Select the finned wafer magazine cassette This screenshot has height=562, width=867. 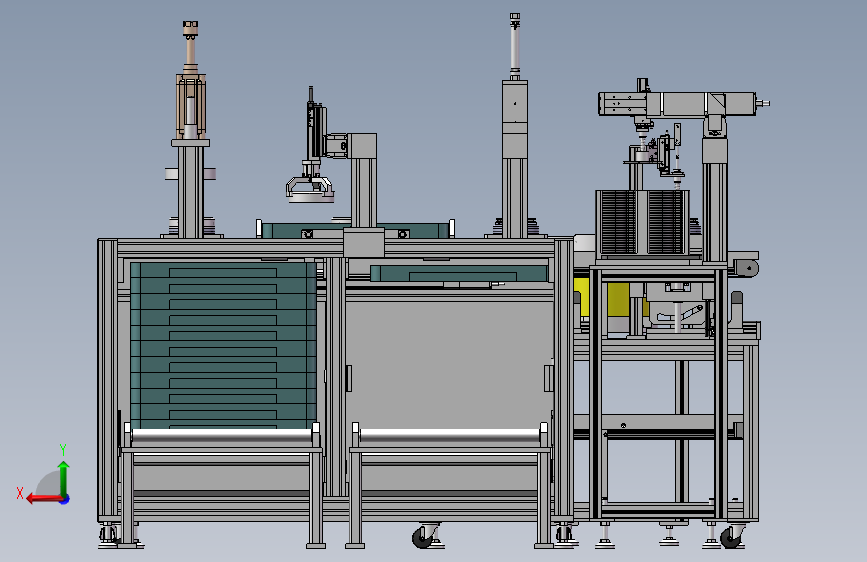point(643,222)
